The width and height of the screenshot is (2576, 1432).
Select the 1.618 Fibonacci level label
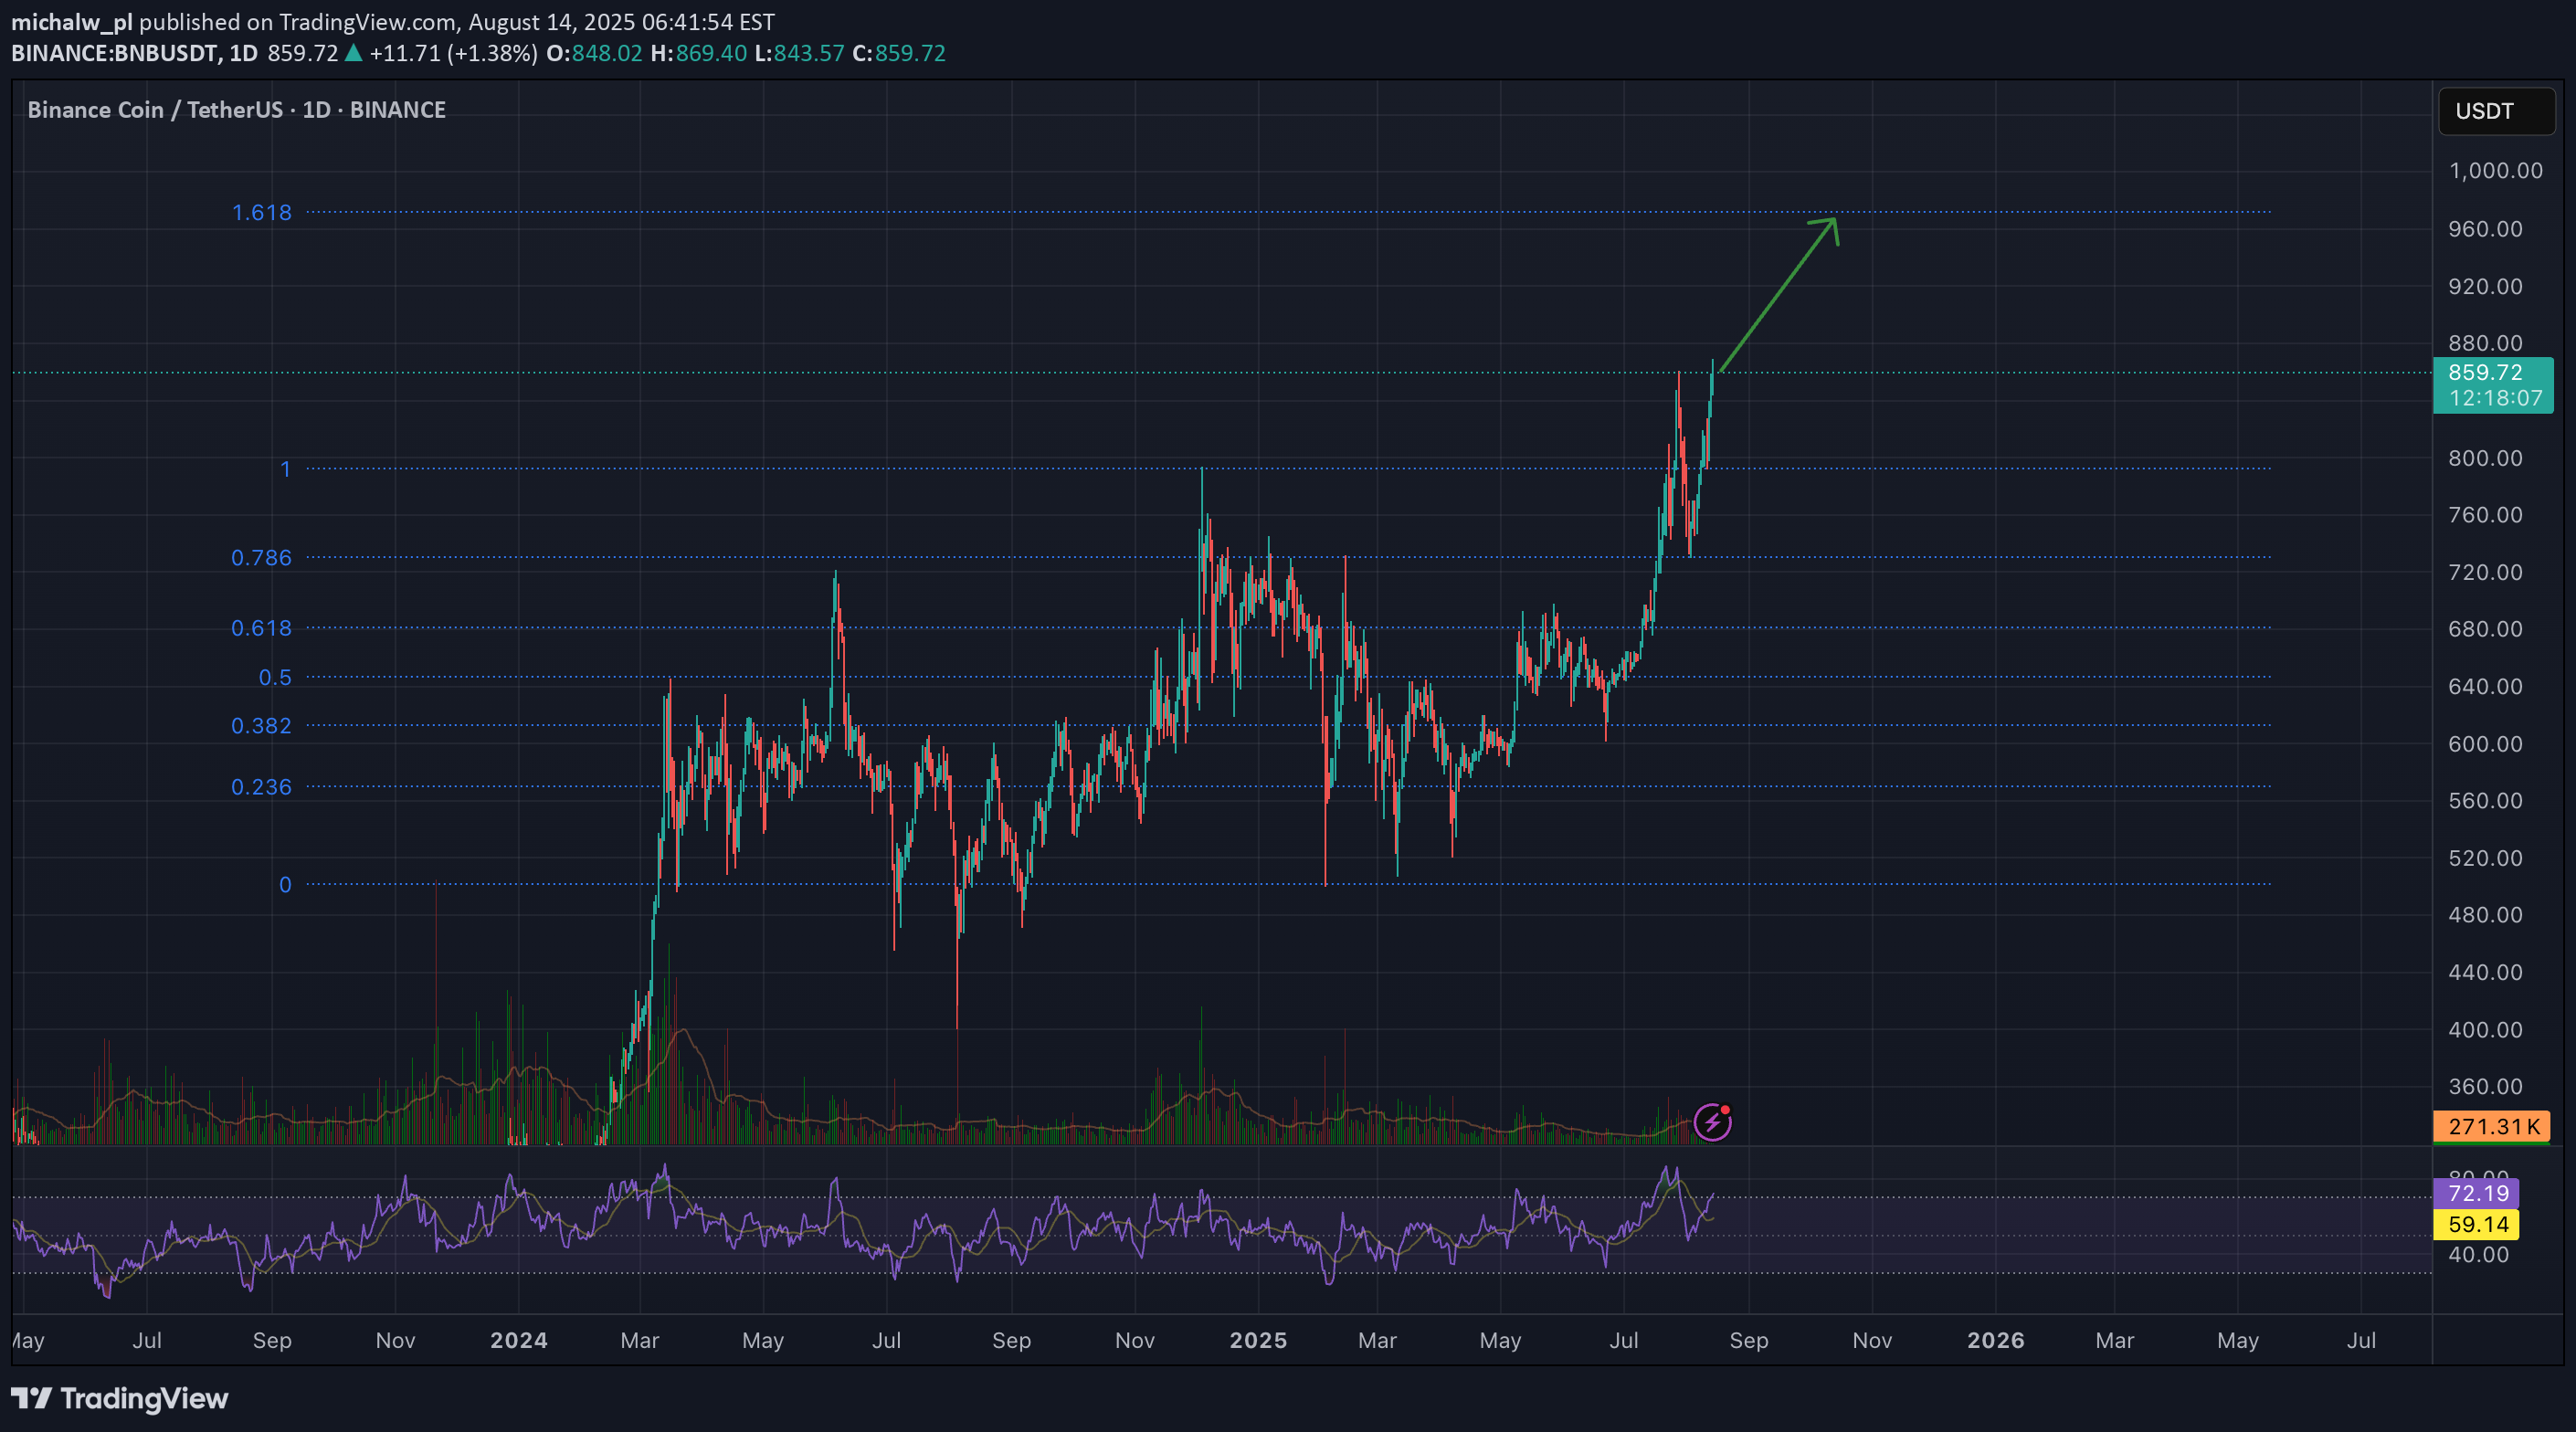coord(261,212)
